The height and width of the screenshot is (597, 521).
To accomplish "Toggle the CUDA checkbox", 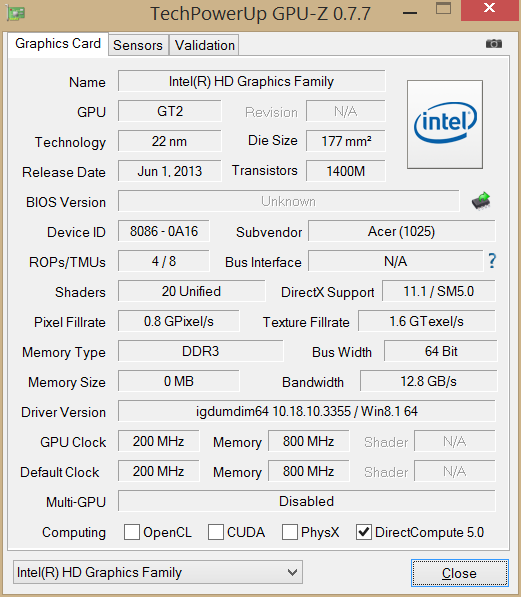I will coord(216,532).
